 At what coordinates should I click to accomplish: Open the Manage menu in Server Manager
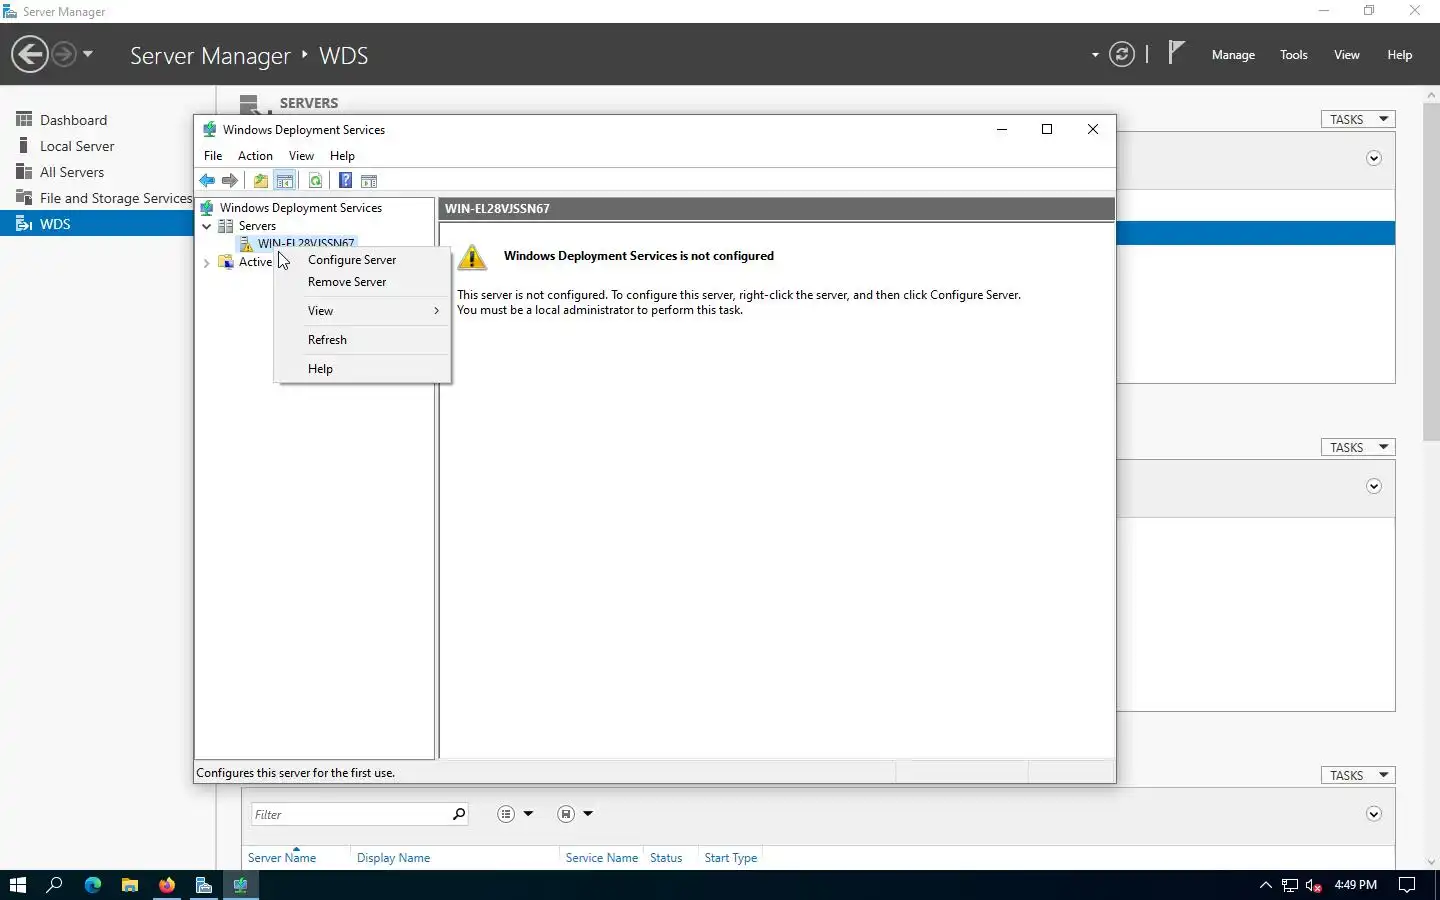click(1233, 55)
